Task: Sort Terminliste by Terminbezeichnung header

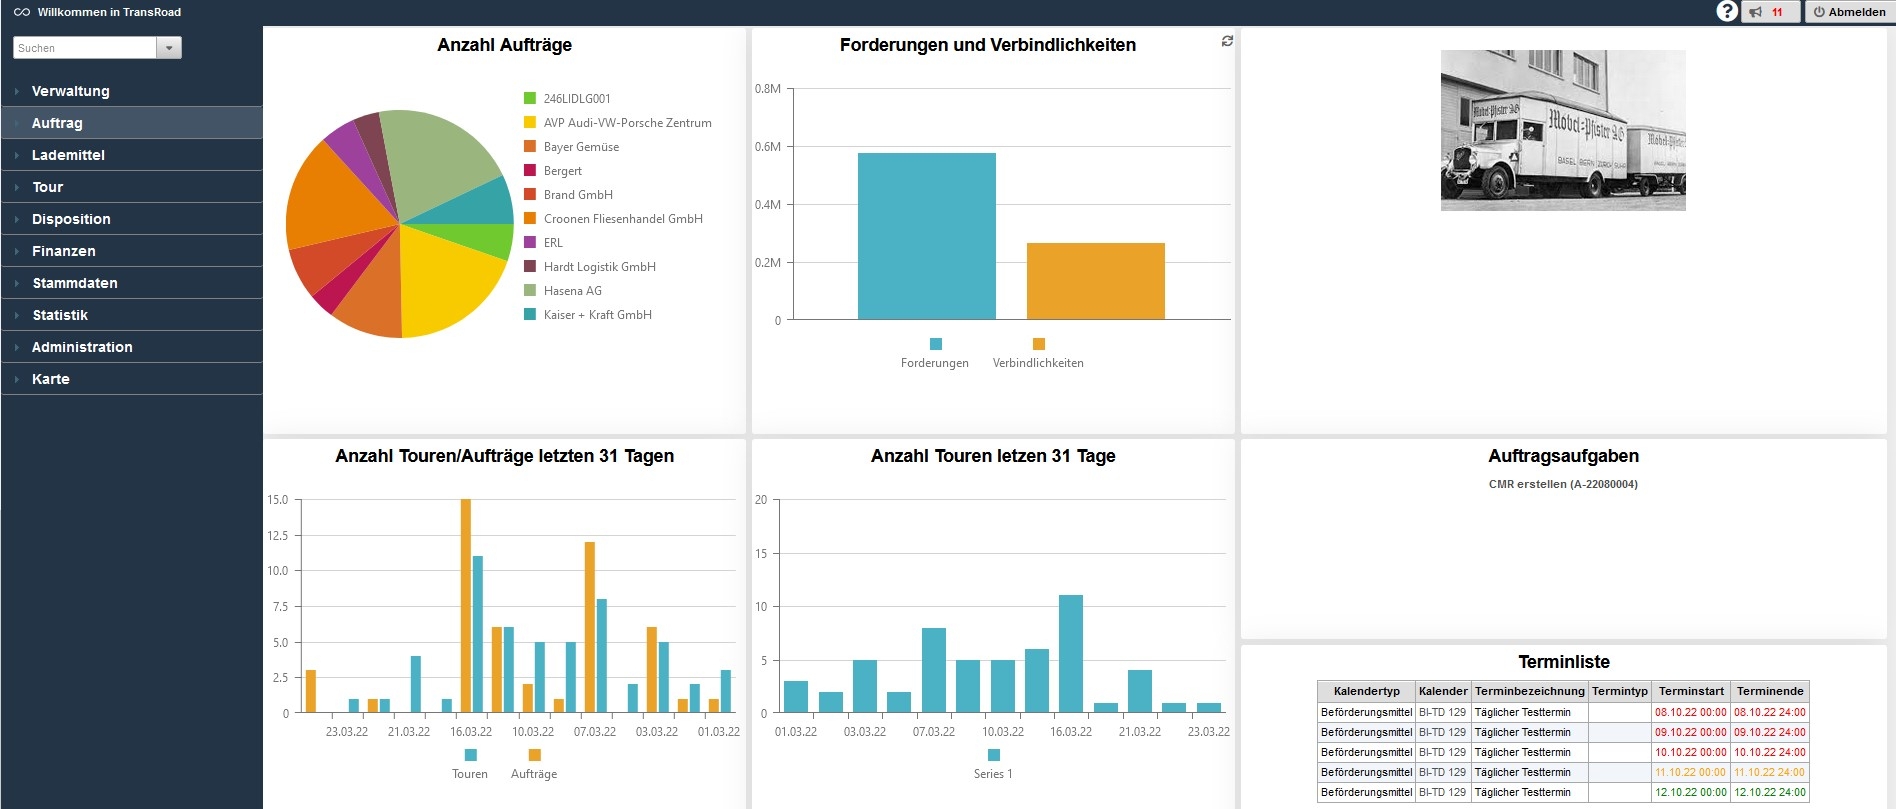Action: coord(1529,691)
